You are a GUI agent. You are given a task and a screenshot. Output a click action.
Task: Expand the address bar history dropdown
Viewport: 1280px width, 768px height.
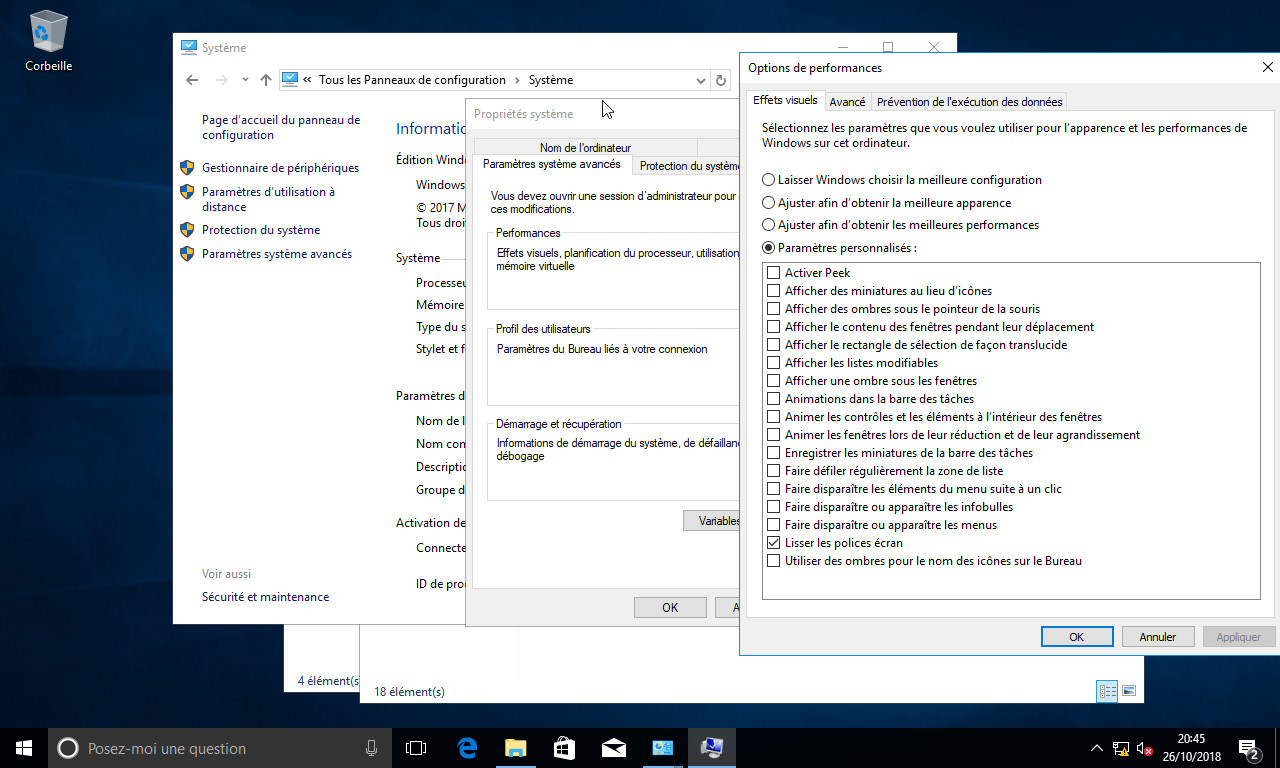pos(700,80)
